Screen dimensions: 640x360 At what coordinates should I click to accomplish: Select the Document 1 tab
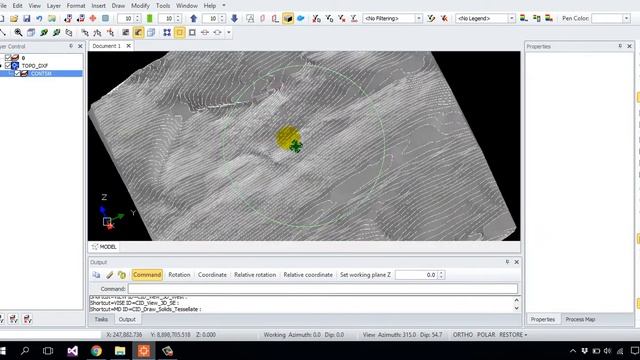(x=107, y=46)
